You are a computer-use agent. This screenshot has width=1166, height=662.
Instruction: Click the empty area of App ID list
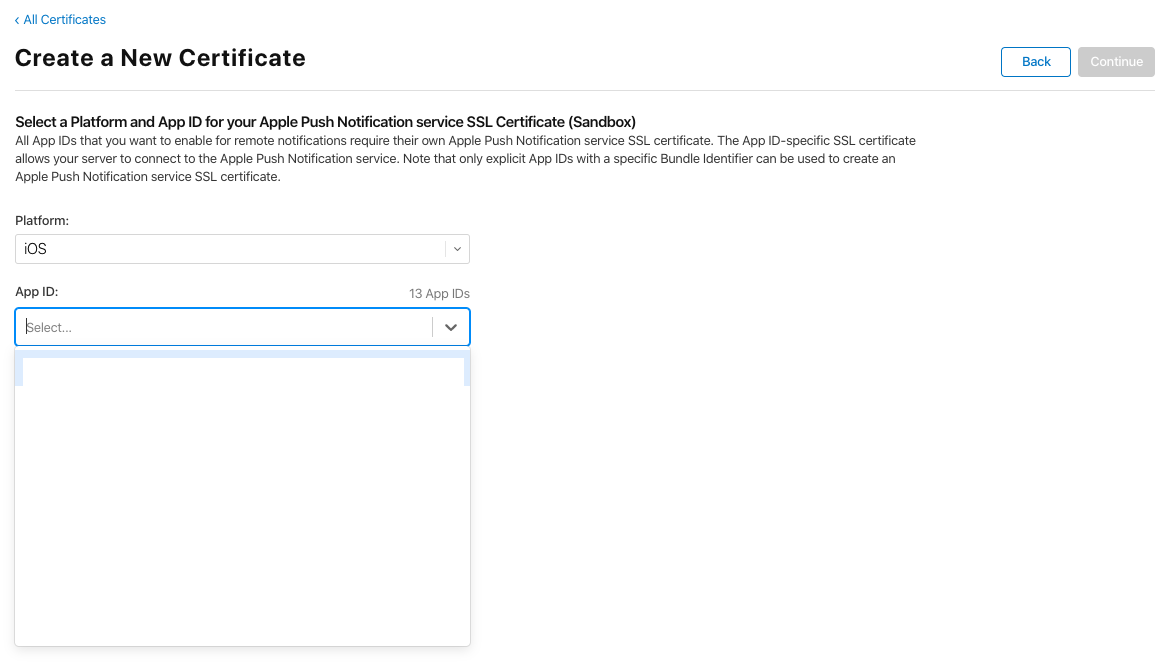click(242, 513)
